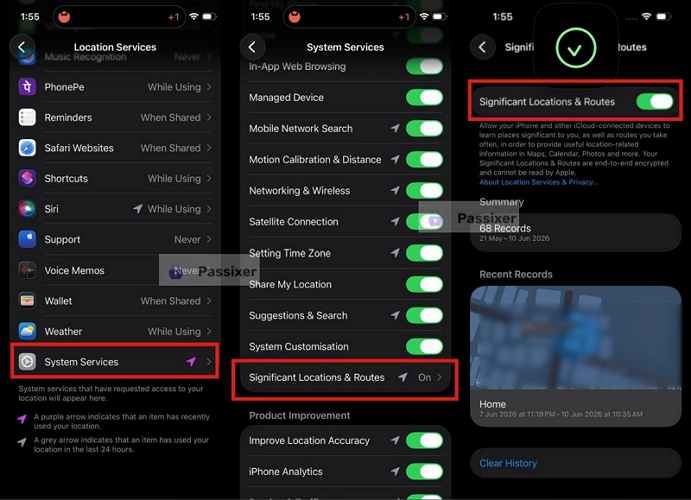
Task: Open the Shortcuts location row
Action: [x=115, y=178]
